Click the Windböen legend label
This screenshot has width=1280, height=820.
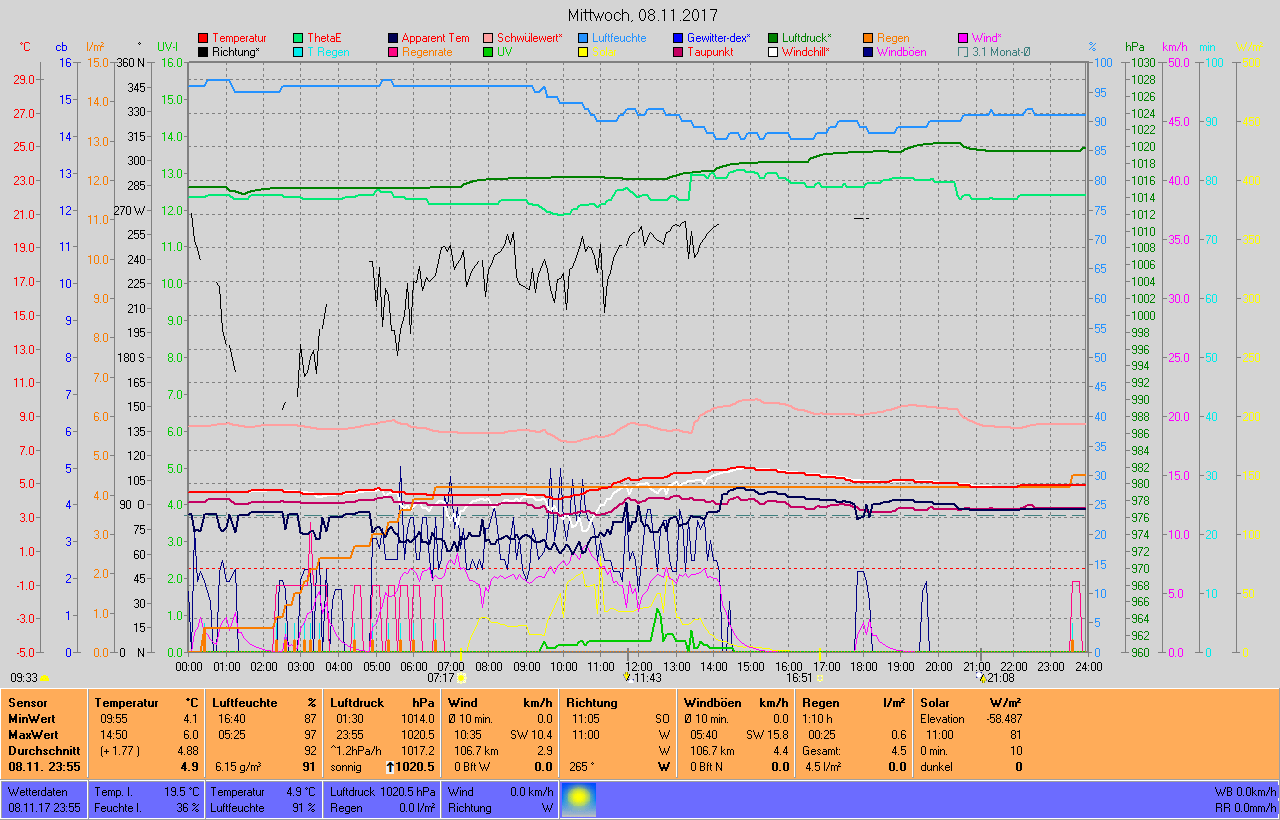click(901, 52)
